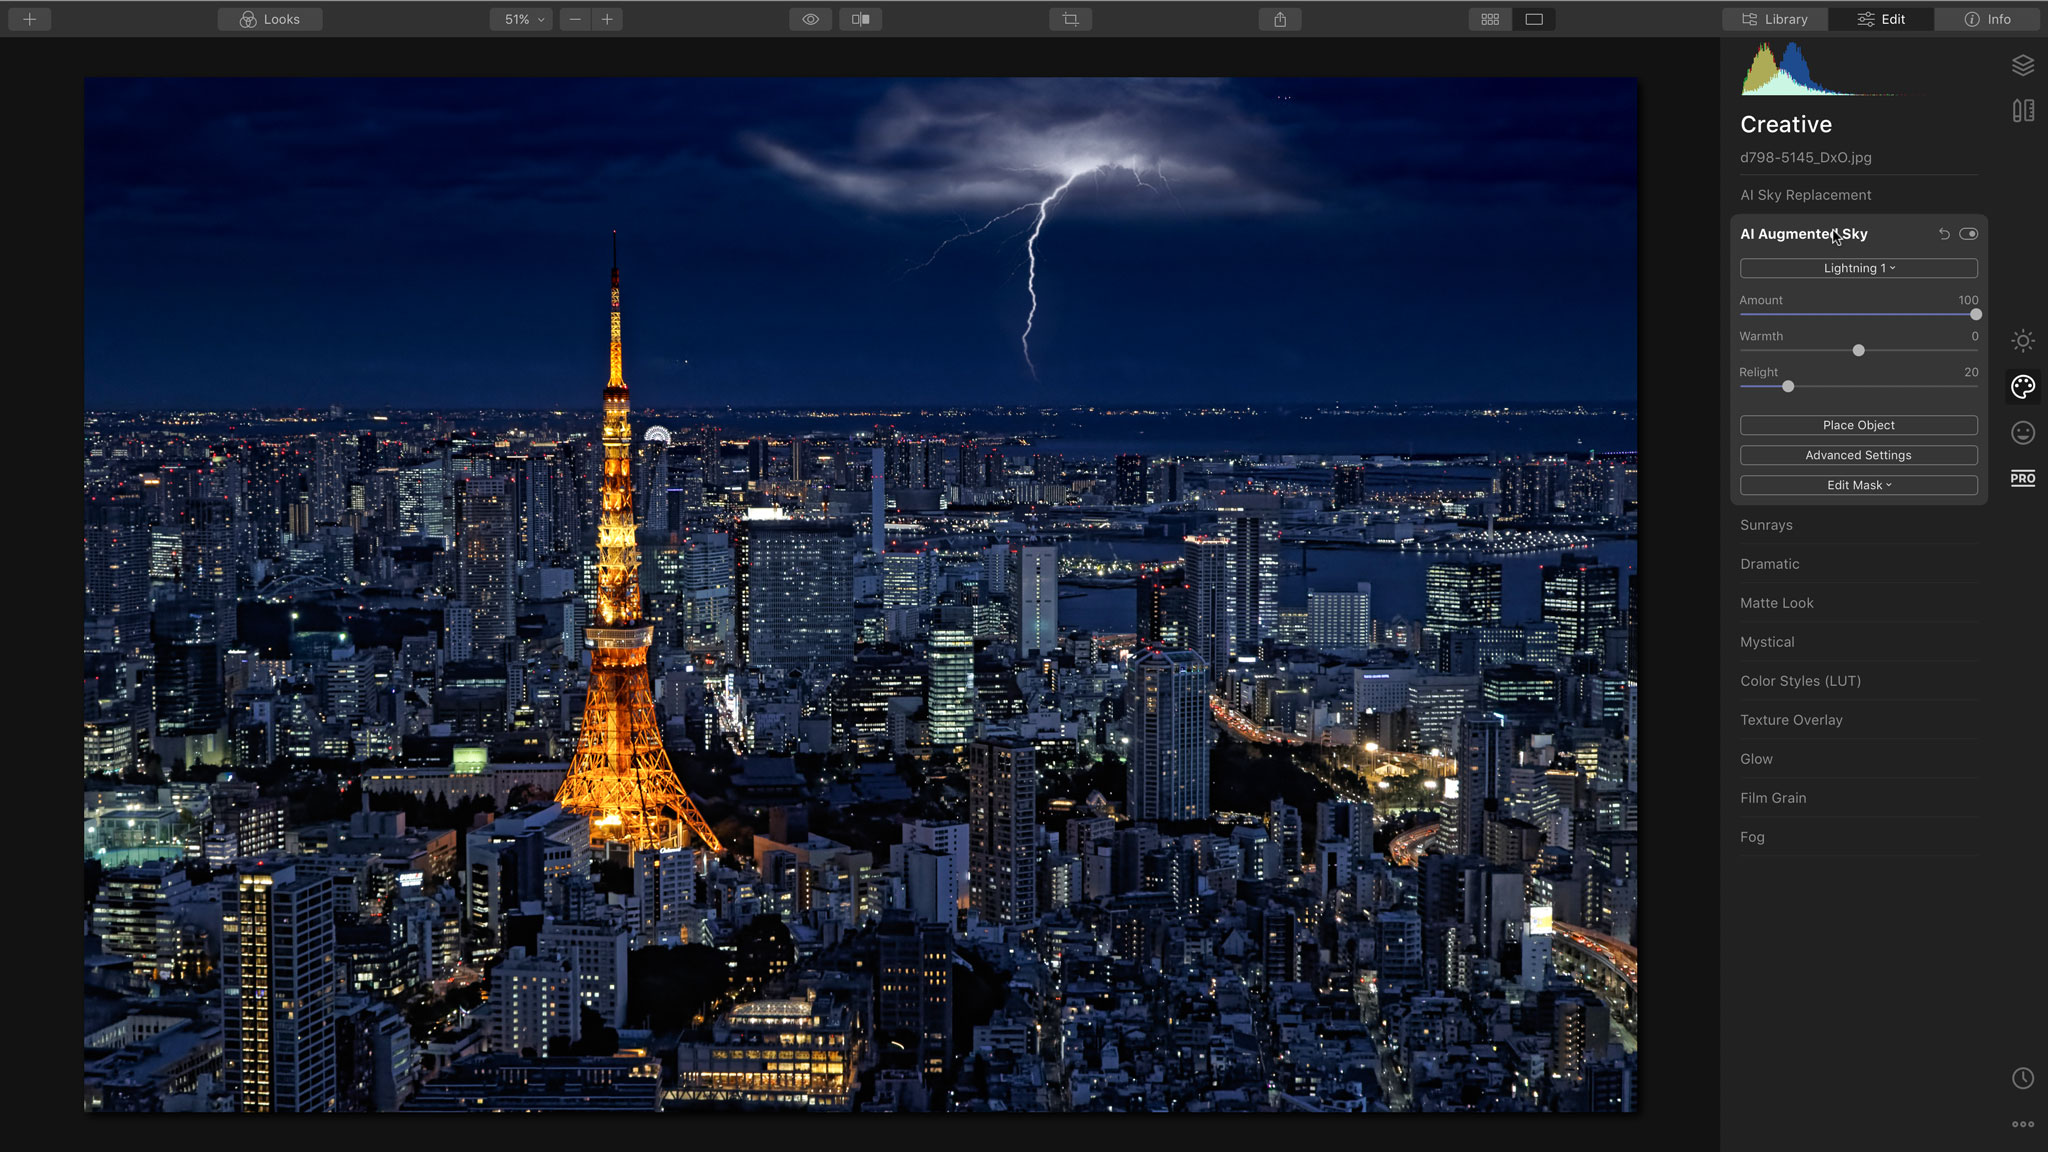Open the 51% zoom level dropdown
2048x1152 pixels.
(x=520, y=18)
